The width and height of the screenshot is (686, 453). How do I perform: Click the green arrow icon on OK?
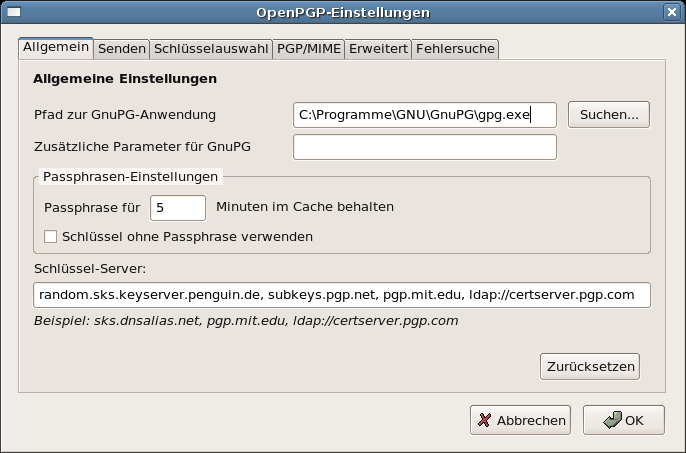[612, 420]
